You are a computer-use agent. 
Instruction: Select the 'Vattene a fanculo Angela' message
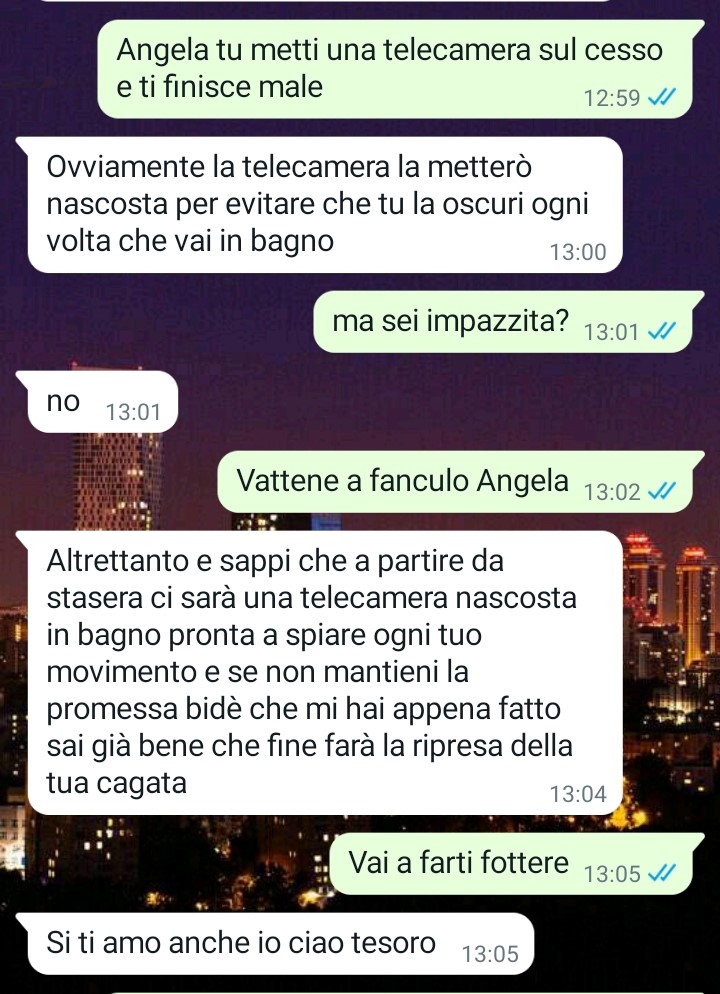pos(461,482)
